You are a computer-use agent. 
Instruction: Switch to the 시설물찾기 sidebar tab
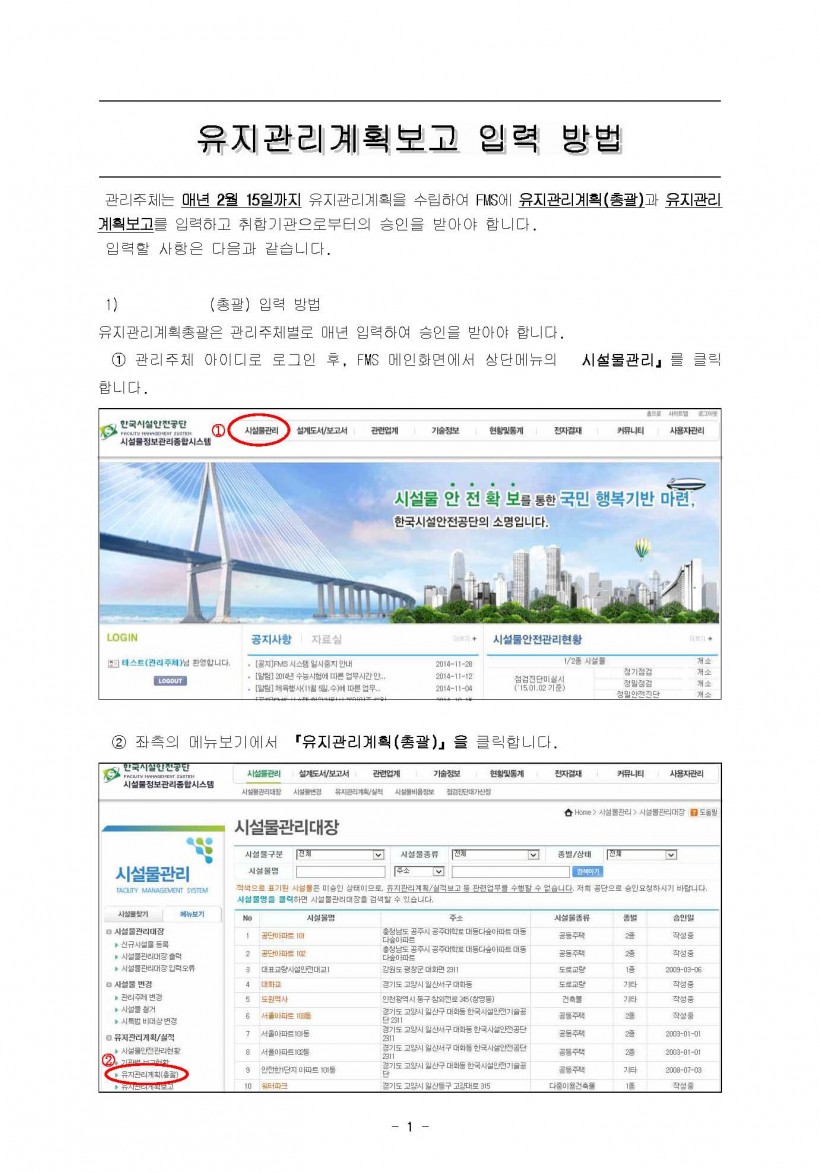click(133, 914)
